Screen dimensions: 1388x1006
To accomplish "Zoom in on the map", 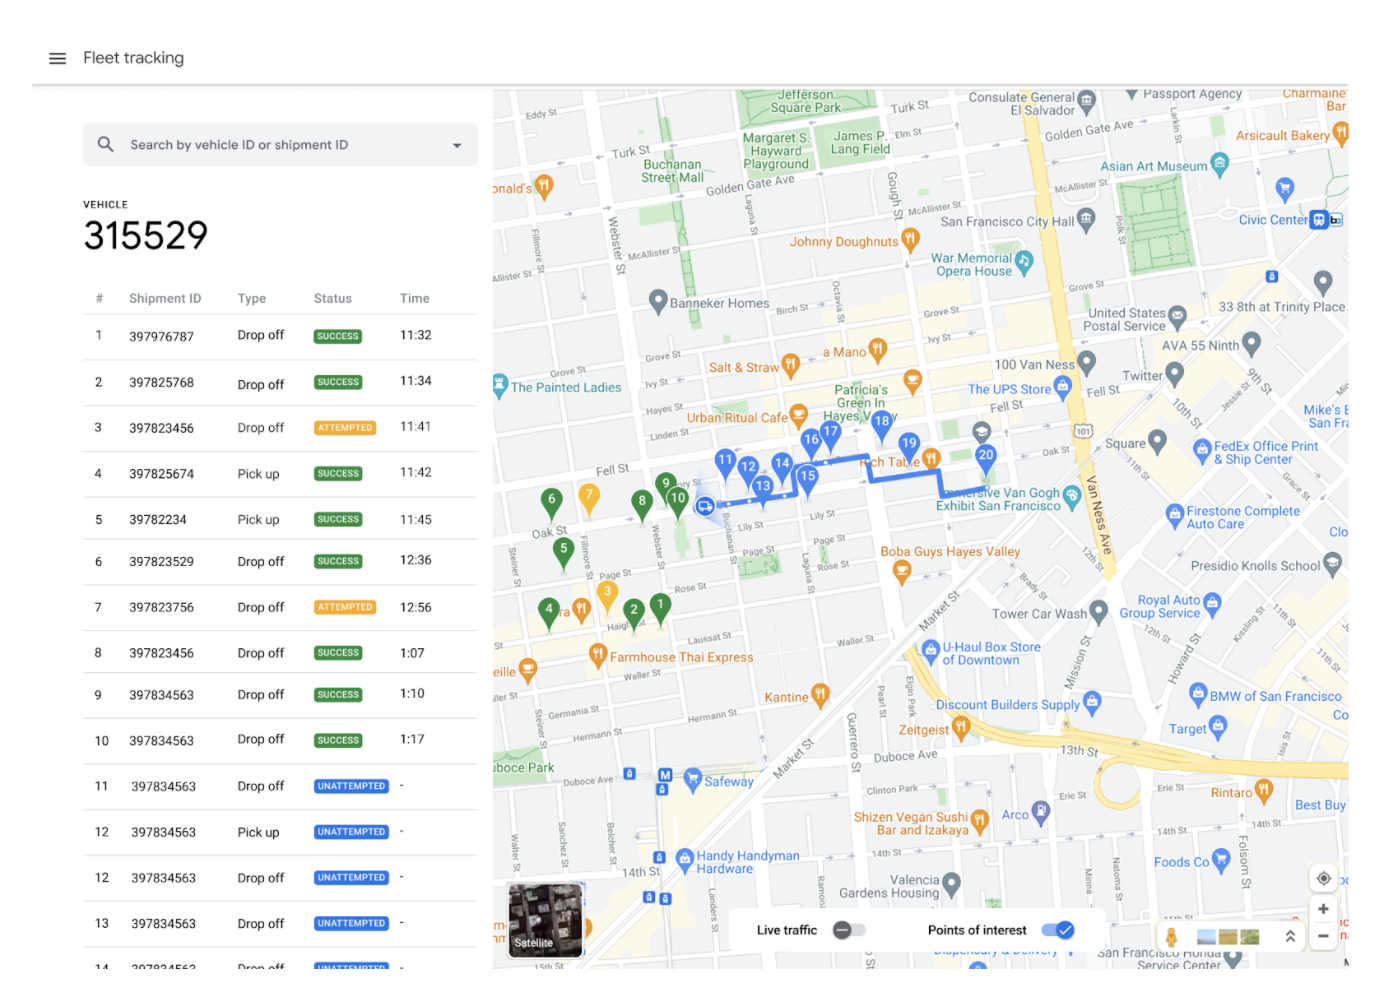I will pyautogui.click(x=1323, y=910).
